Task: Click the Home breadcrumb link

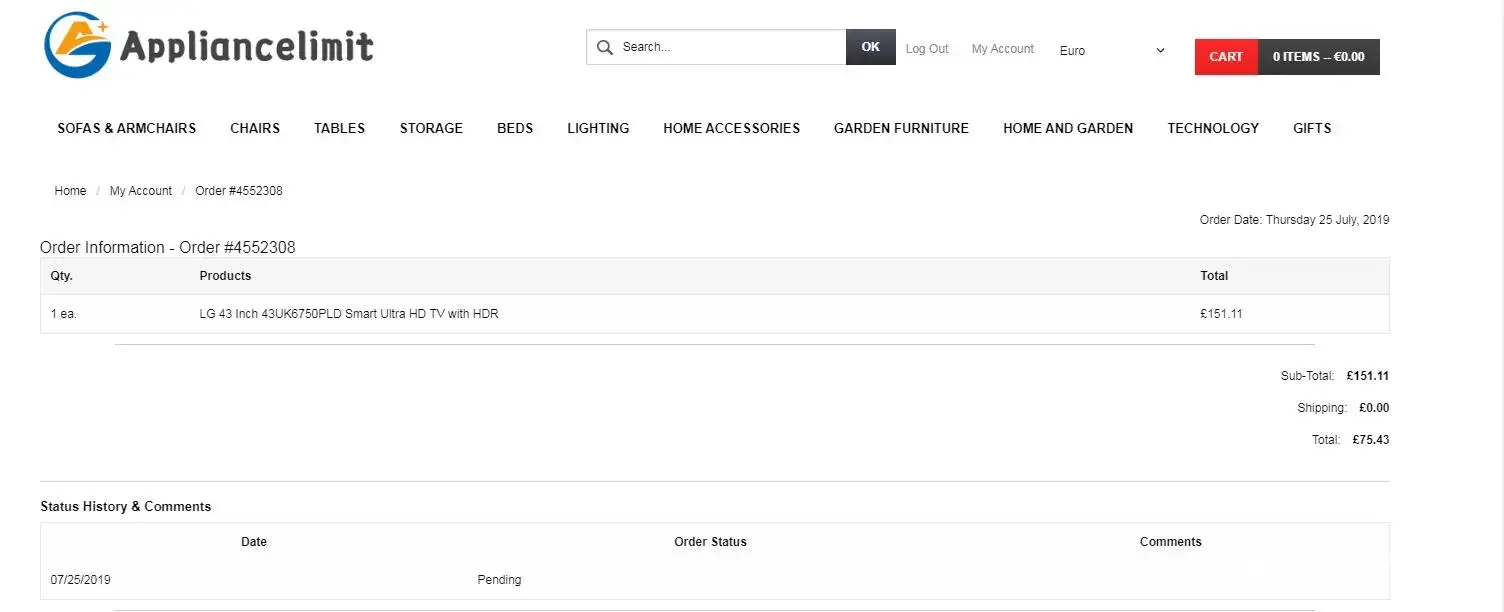Action: [x=70, y=191]
